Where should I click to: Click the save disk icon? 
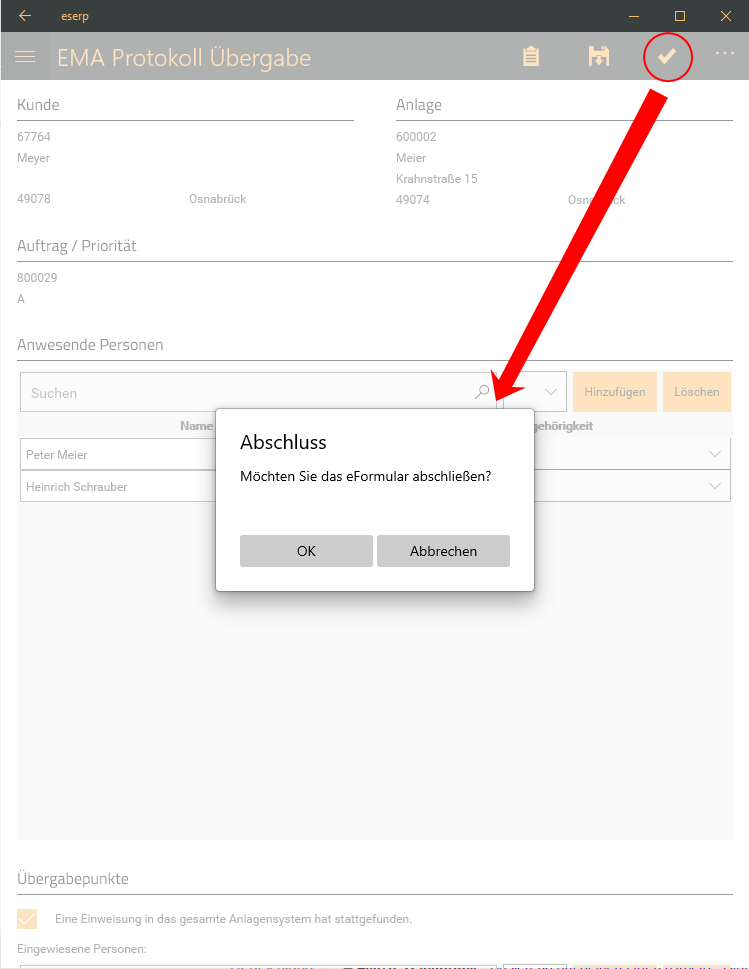pyautogui.click(x=598, y=57)
